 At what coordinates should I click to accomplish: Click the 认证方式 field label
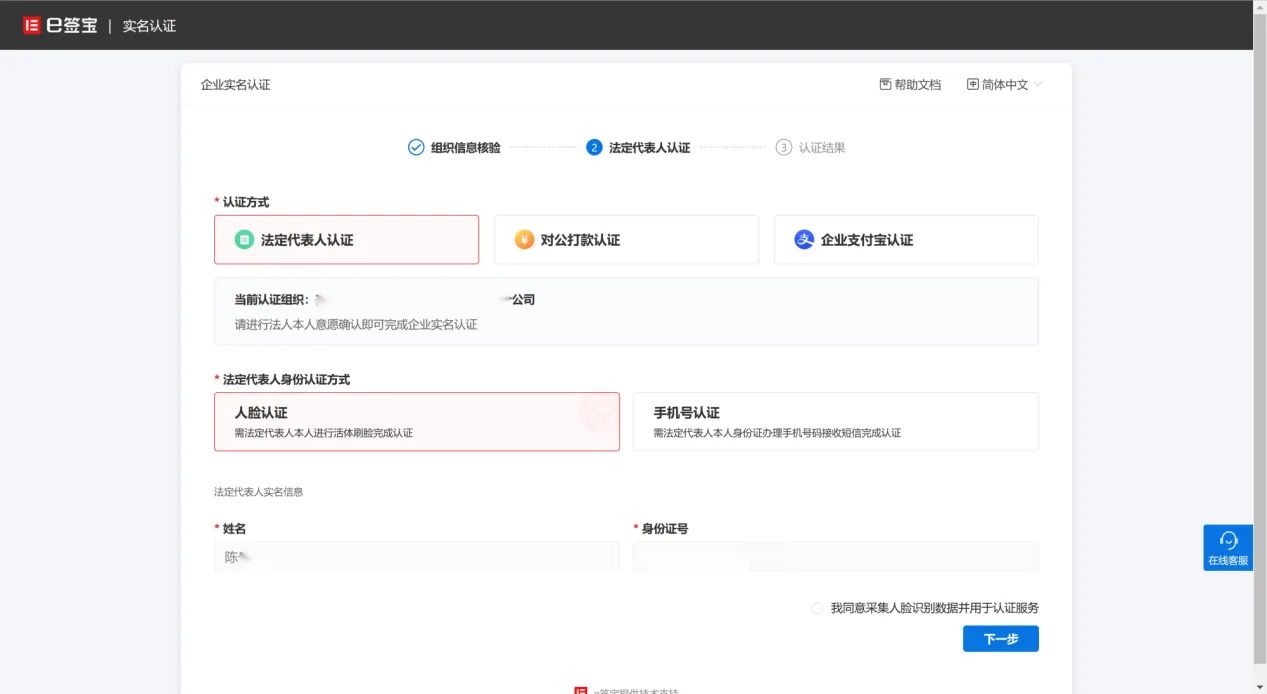coord(246,202)
